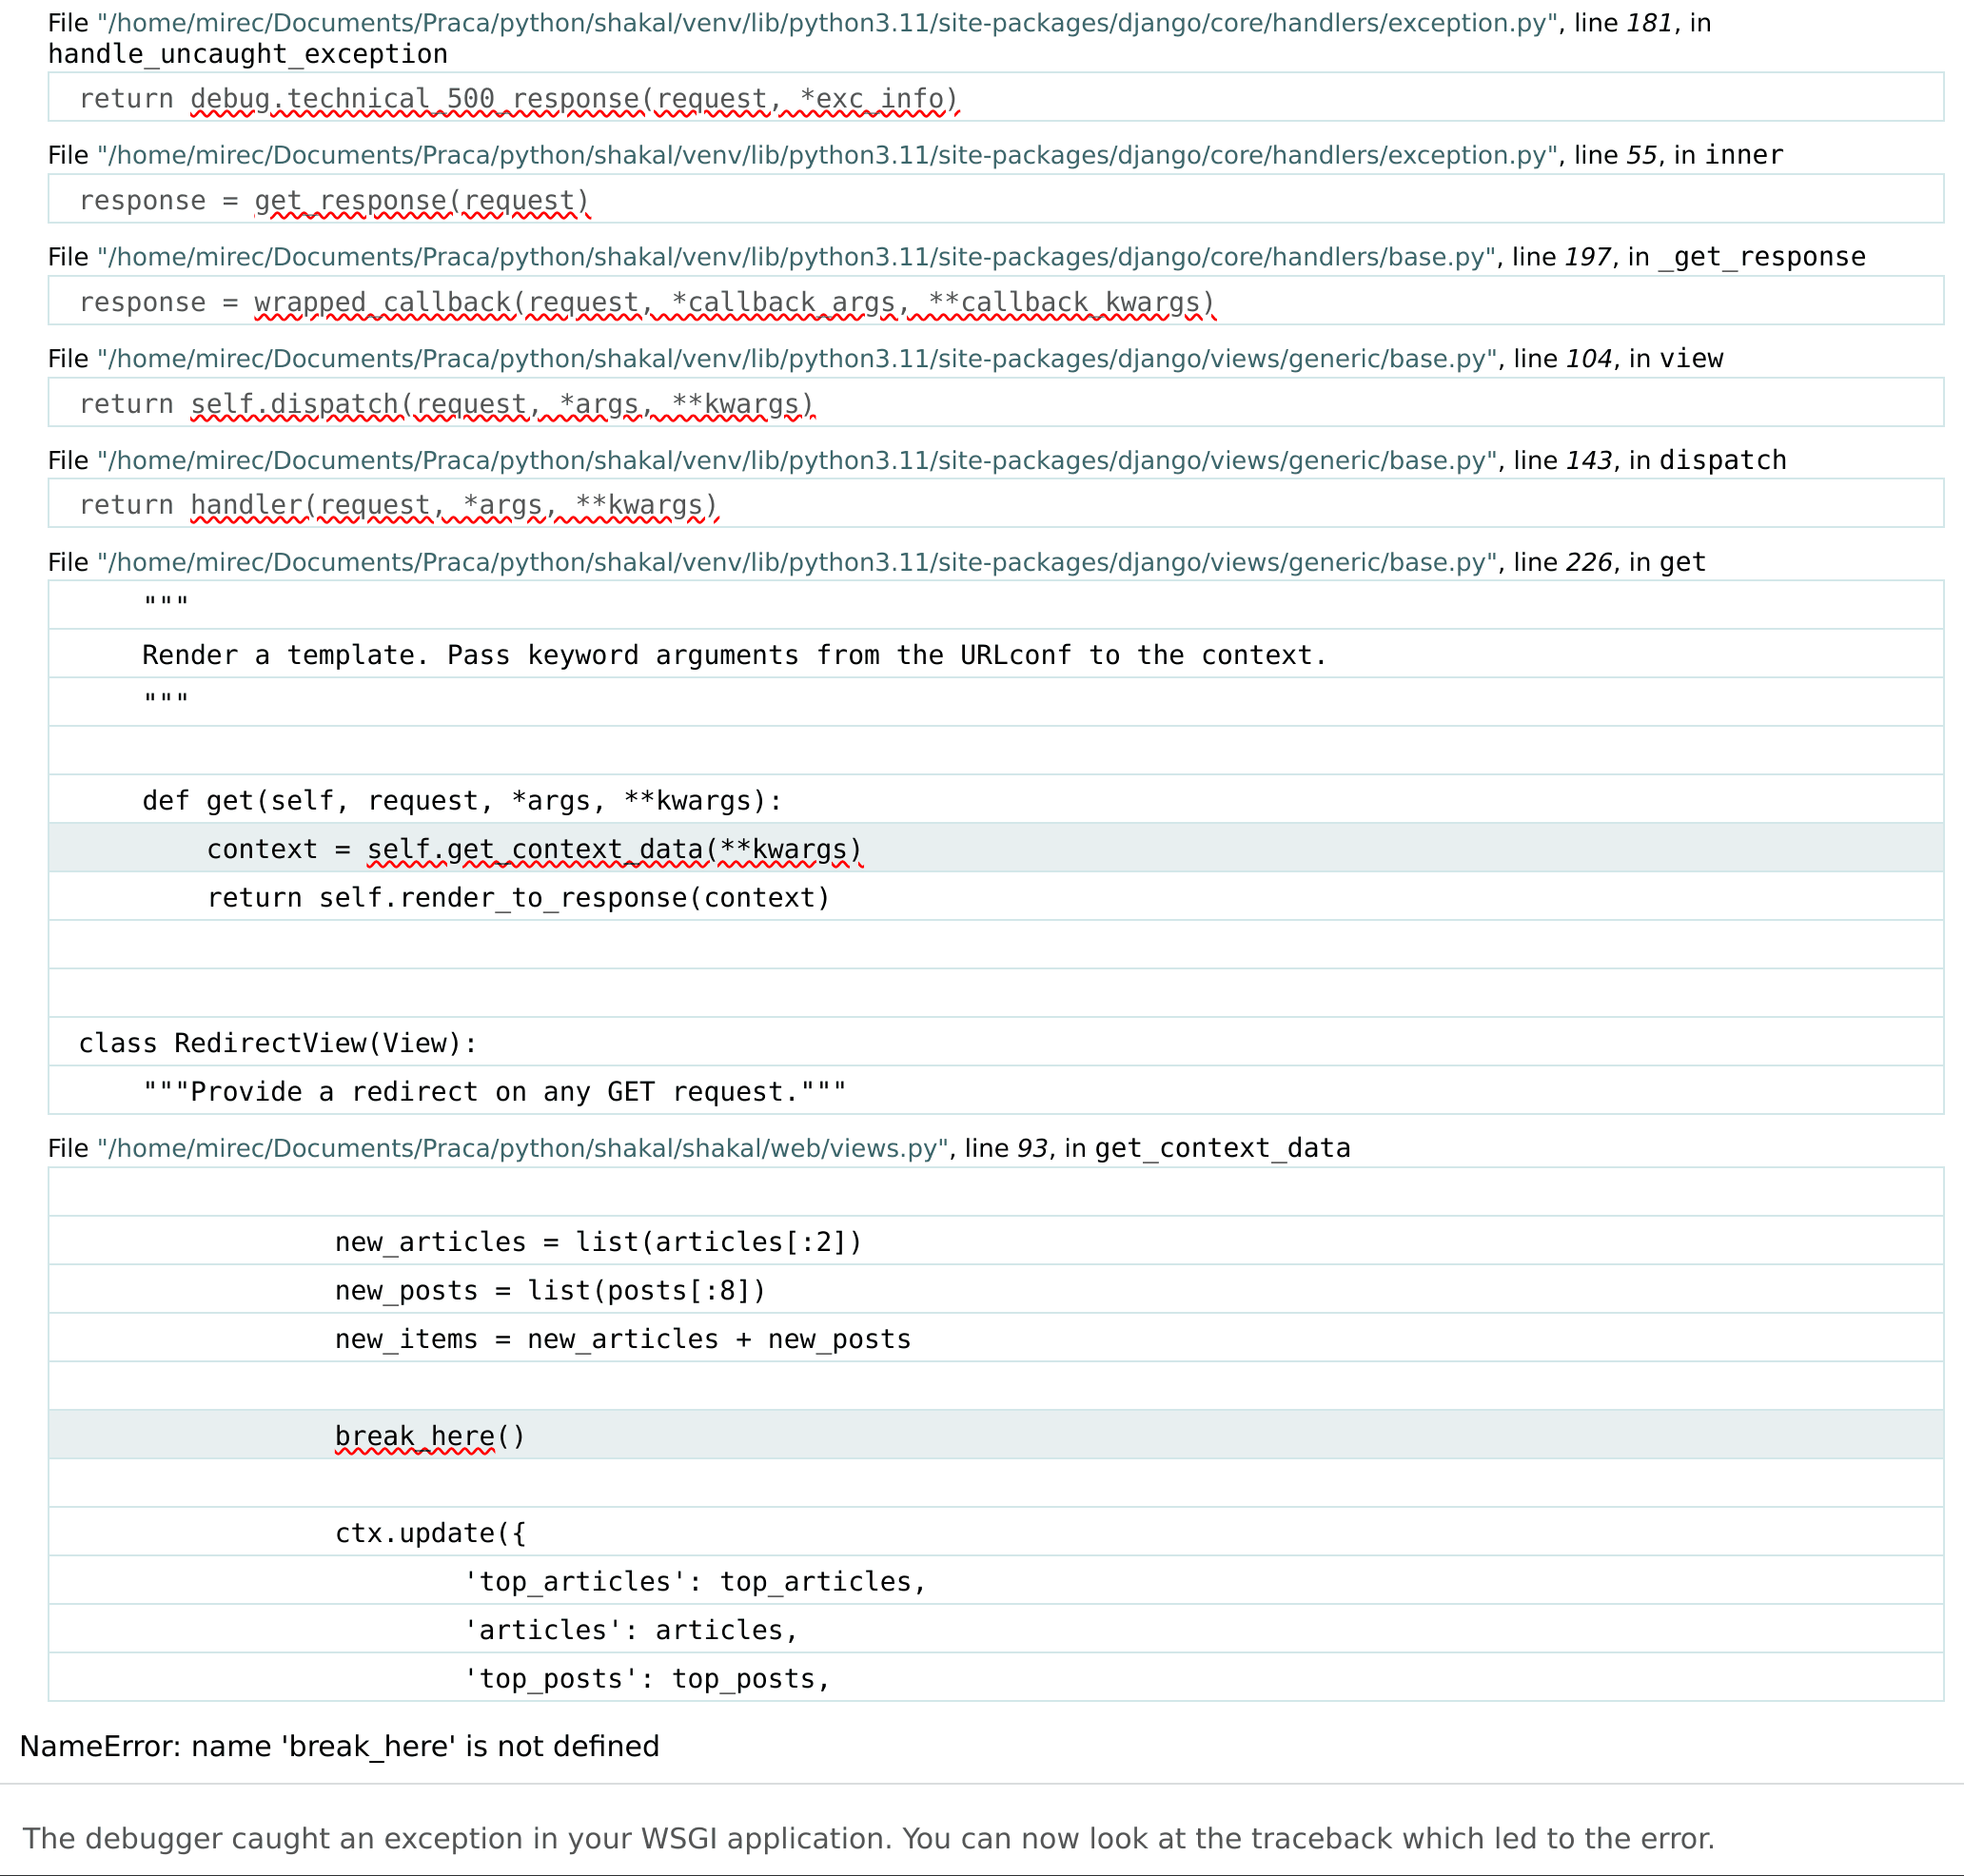1964x1876 pixels.
Task: Click the exception.py path at line 55
Action: click(826, 155)
